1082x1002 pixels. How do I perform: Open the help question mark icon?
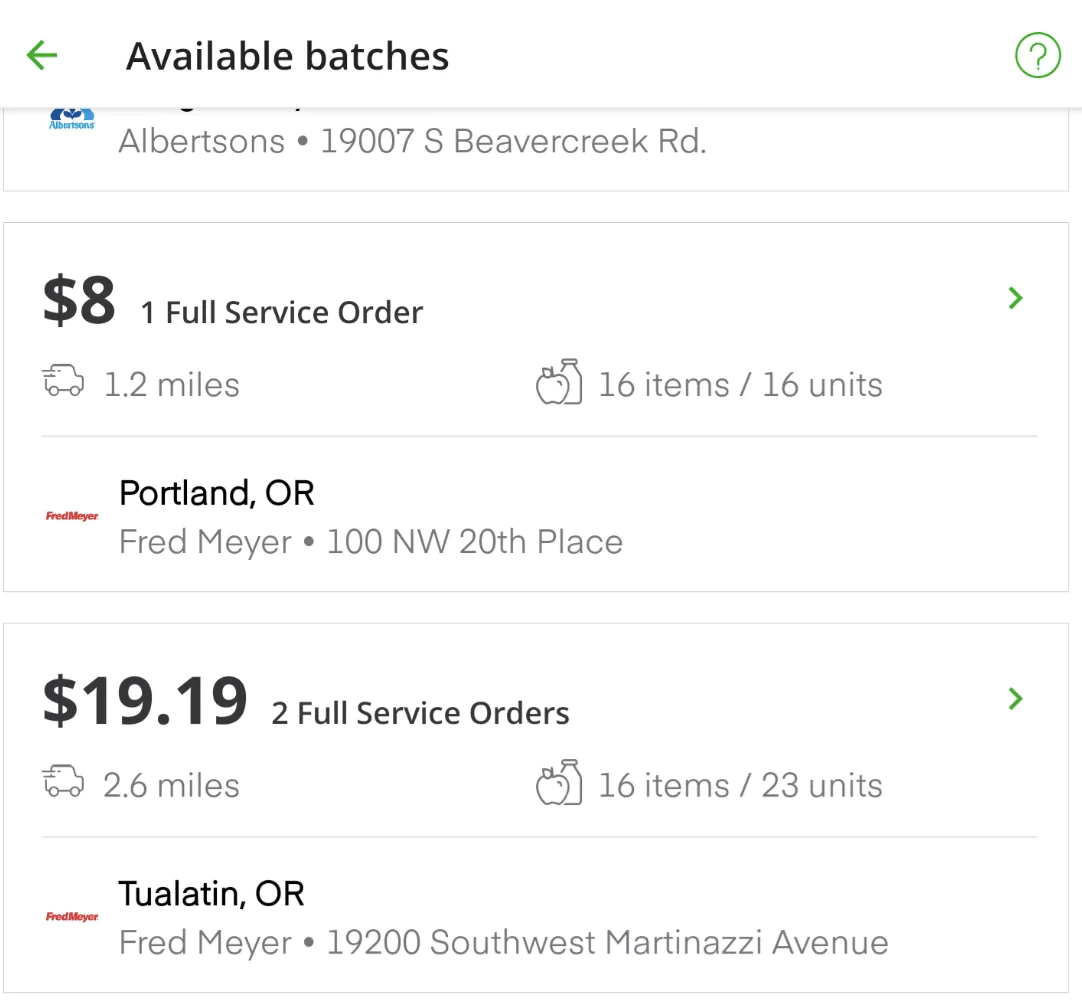click(x=1037, y=55)
